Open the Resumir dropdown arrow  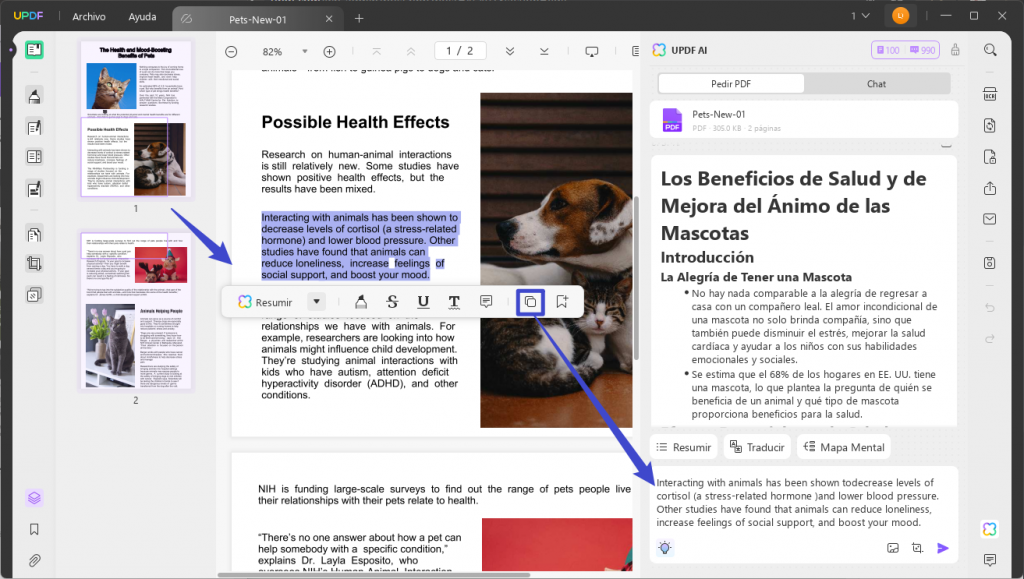tap(316, 301)
